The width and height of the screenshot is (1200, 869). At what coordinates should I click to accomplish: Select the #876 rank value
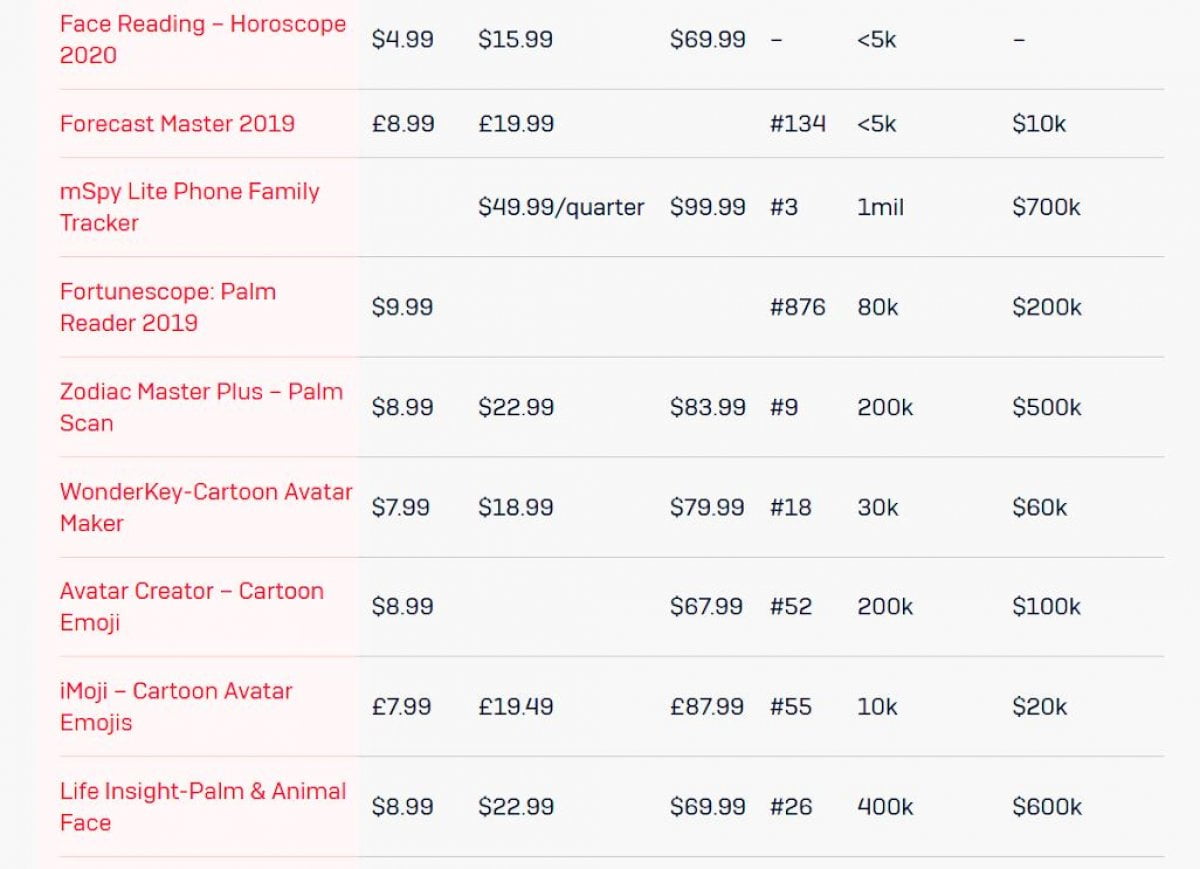798,307
